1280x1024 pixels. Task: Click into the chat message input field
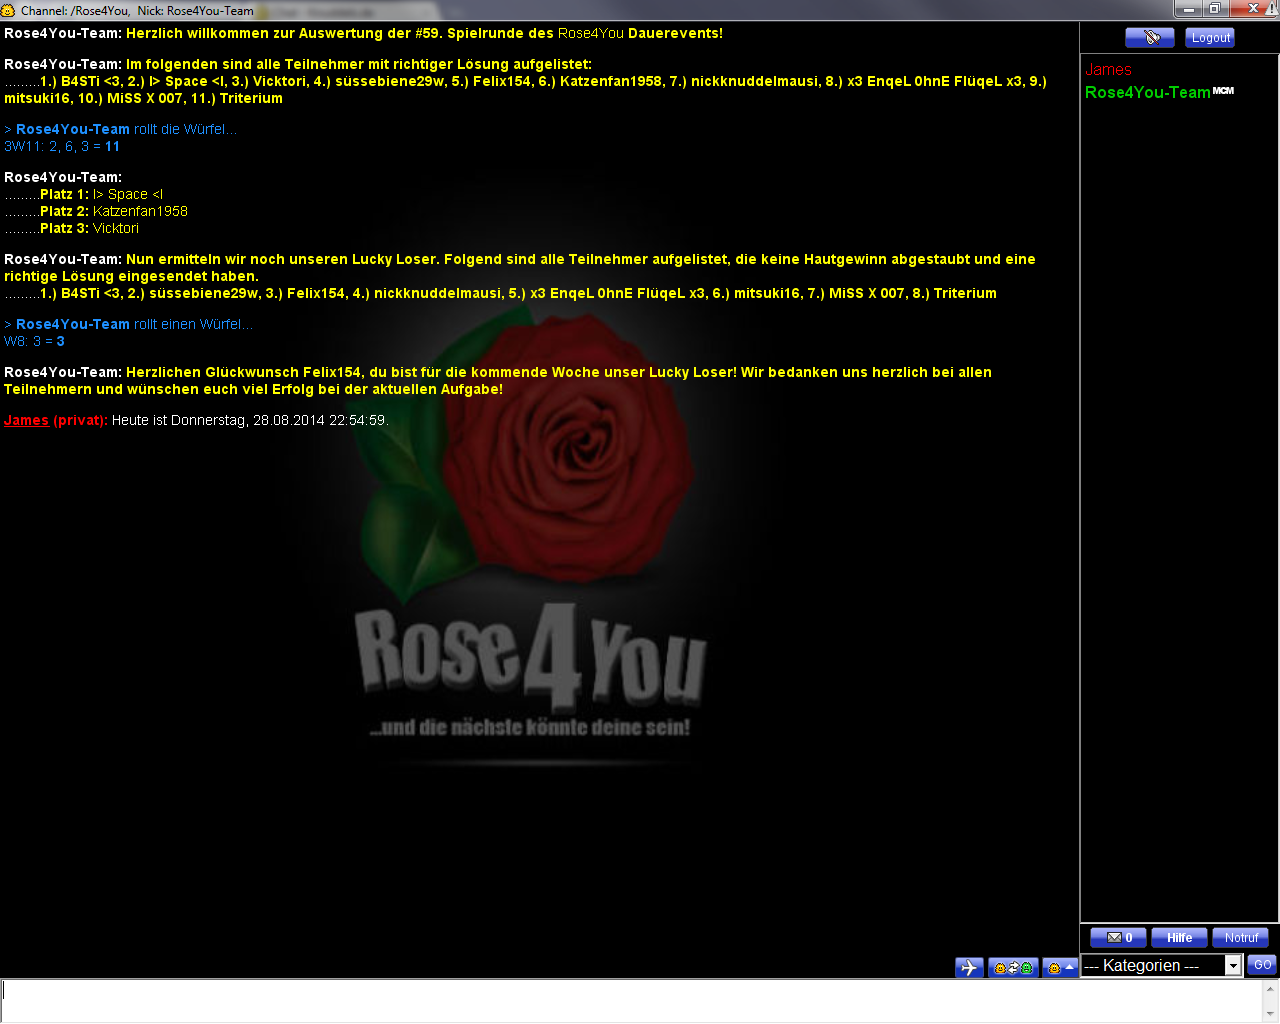pyautogui.click(x=630, y=1000)
